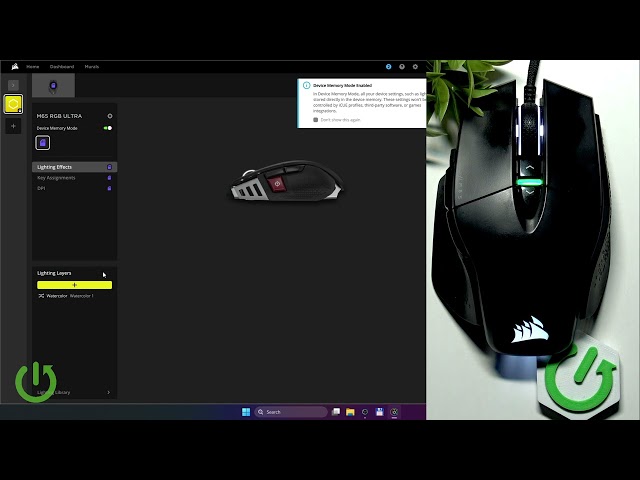
Task: Click memory icon beside DPI
Action: (109, 188)
